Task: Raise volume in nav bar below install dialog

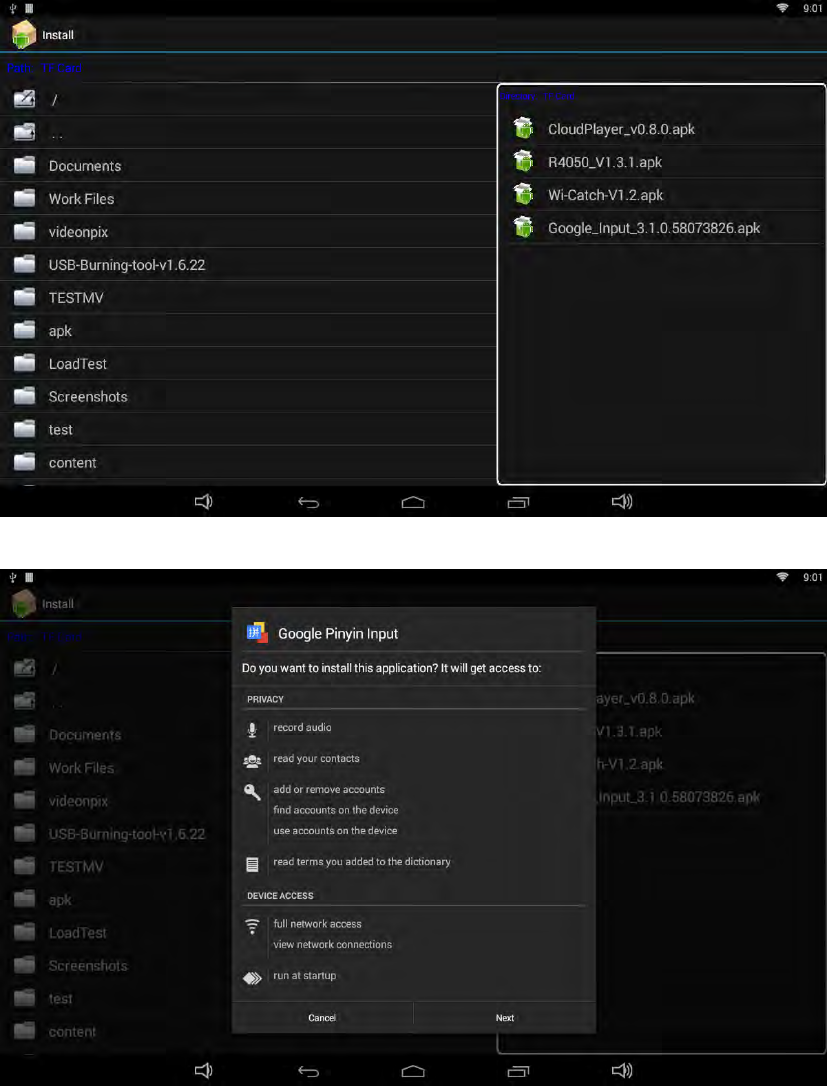Action: 622,1071
